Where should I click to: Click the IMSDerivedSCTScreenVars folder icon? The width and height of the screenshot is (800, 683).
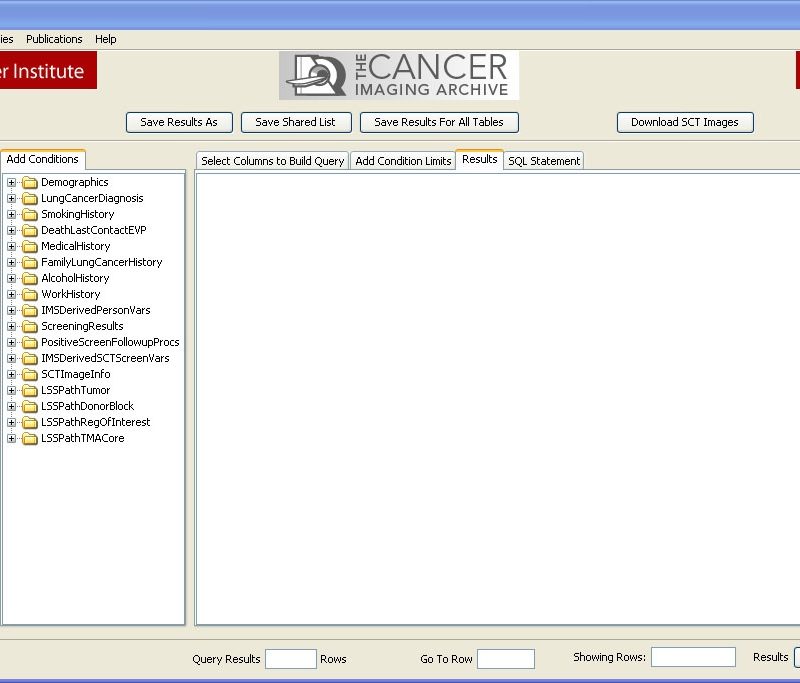pos(30,358)
